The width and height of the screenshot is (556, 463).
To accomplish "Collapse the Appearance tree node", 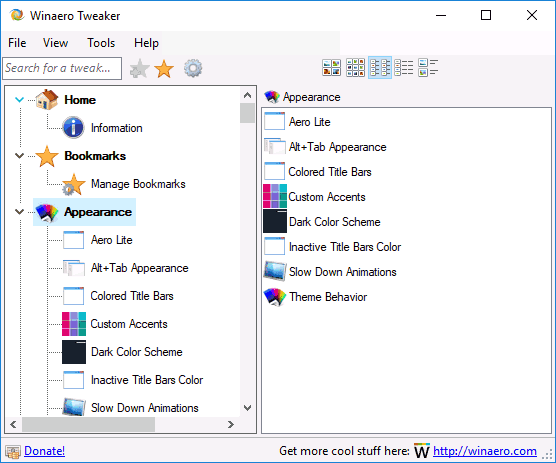I will 20,212.
